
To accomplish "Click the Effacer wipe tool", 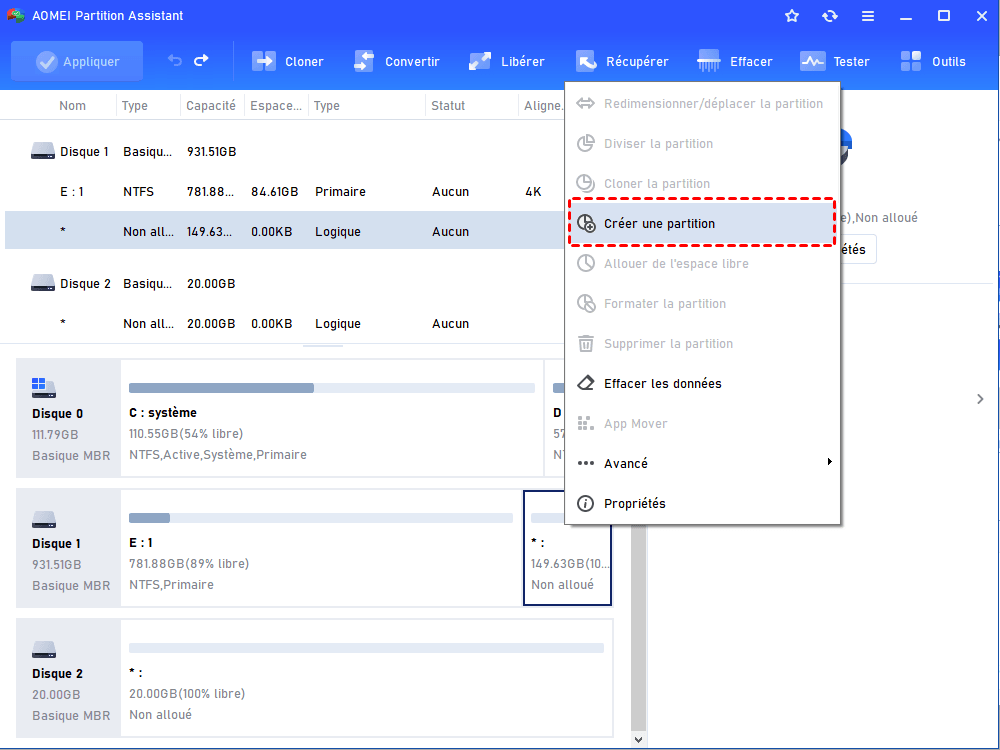I will tap(709, 61).
